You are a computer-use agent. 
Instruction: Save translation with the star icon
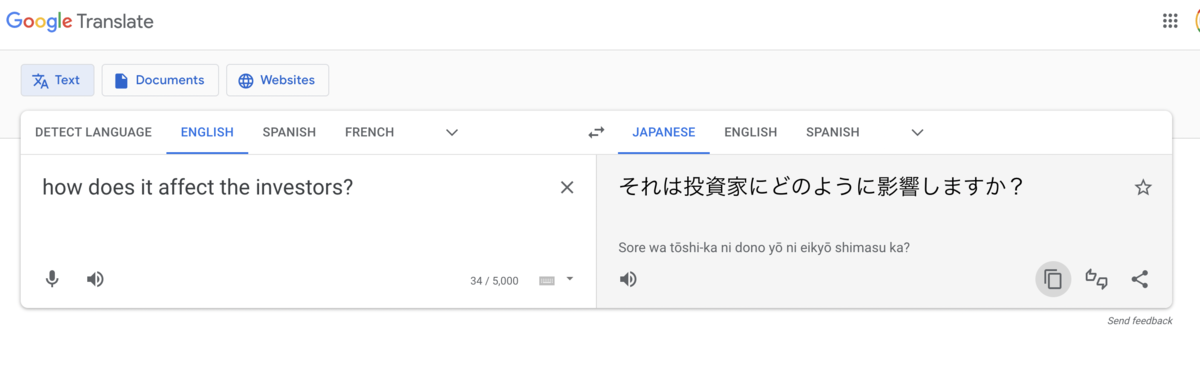click(x=1143, y=187)
